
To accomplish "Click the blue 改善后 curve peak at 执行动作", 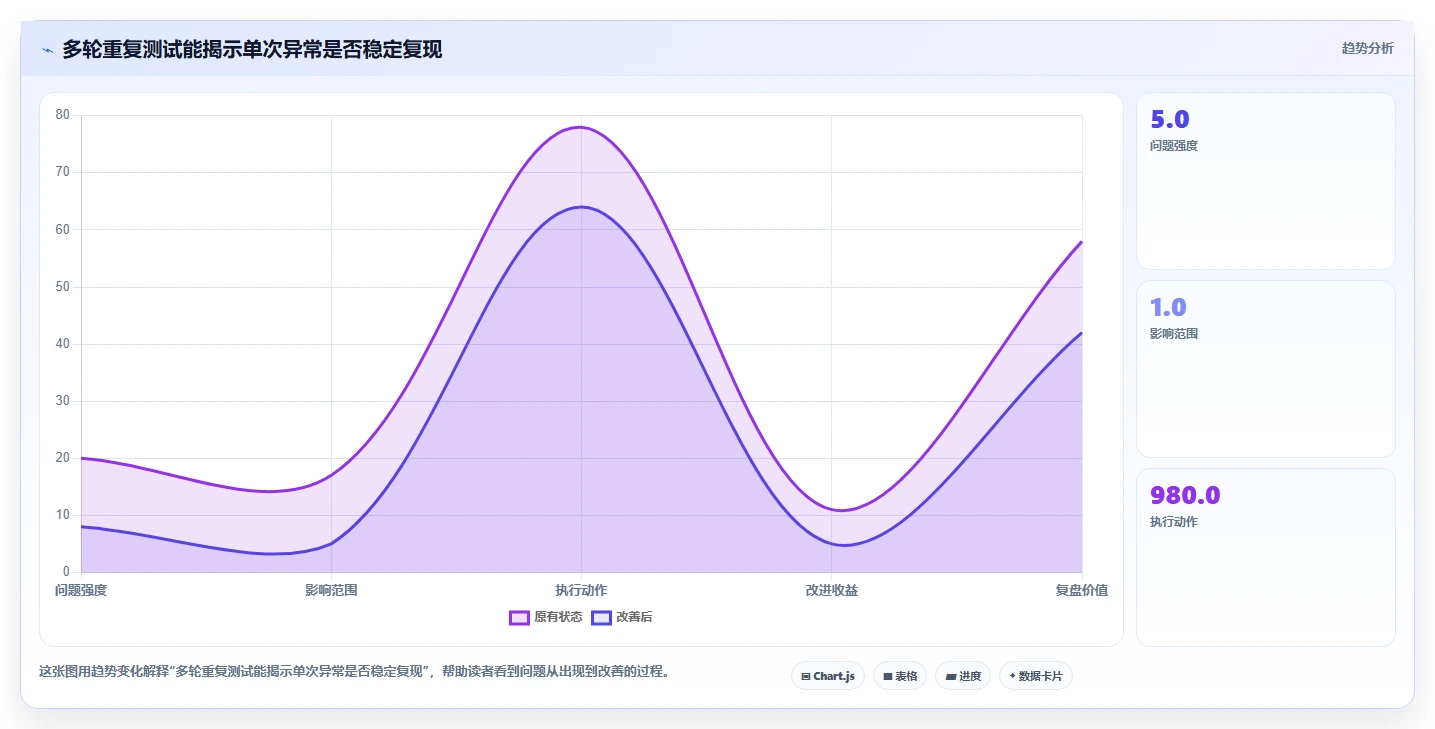I will pos(580,207).
